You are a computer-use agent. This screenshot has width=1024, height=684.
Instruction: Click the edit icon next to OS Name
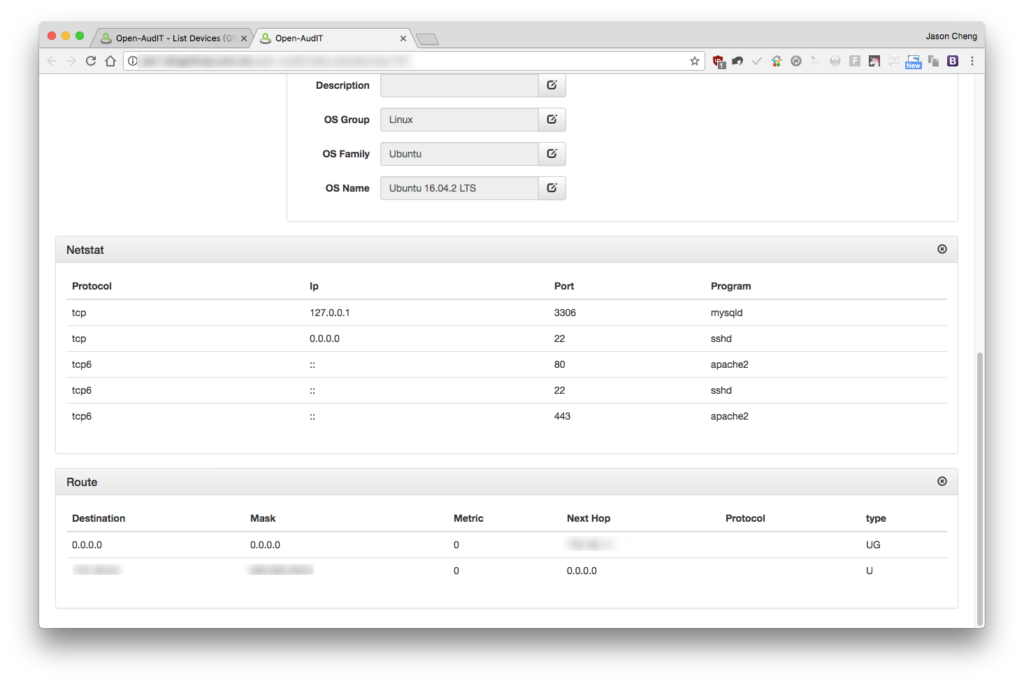[552, 188]
